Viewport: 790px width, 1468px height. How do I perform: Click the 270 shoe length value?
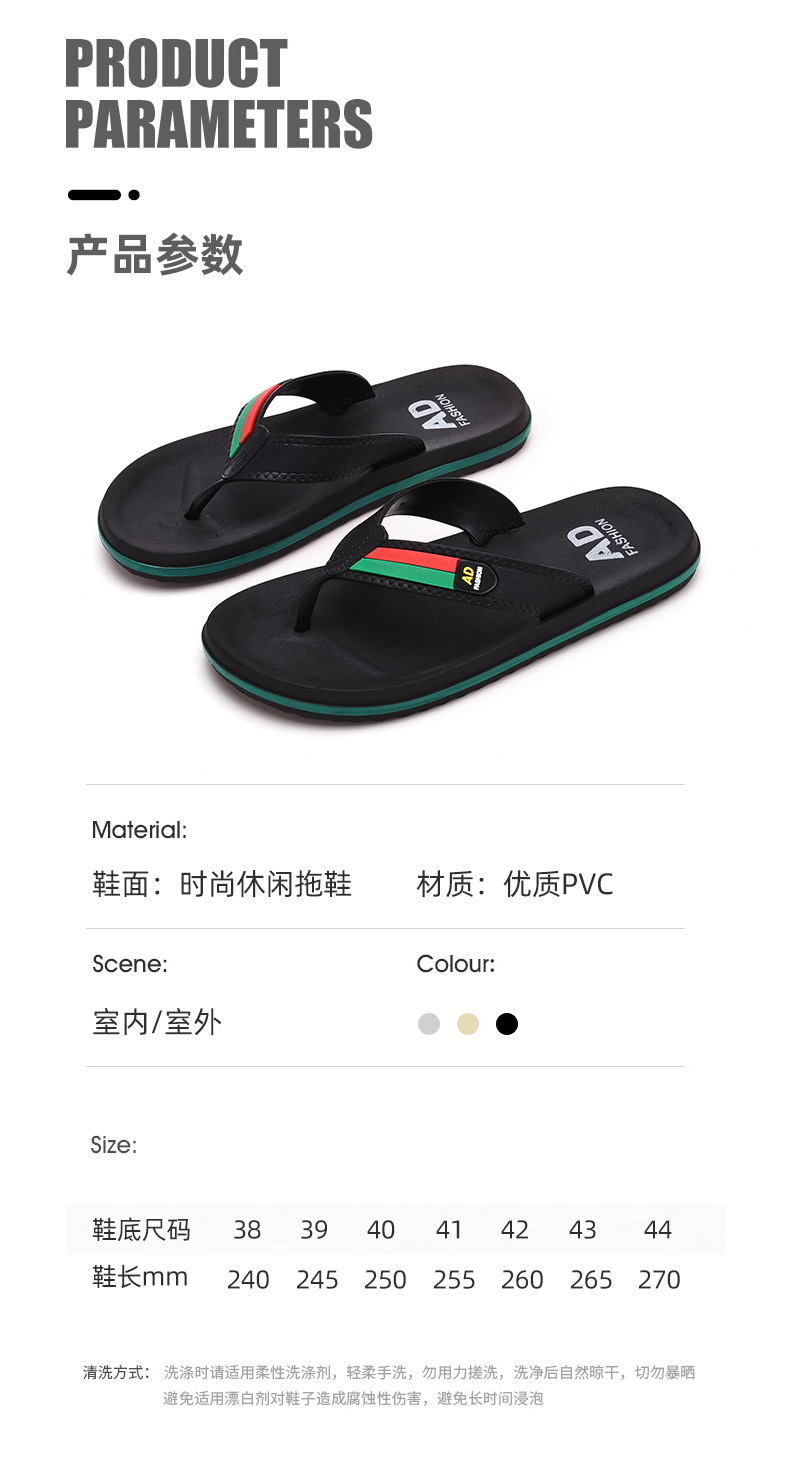[659, 1280]
